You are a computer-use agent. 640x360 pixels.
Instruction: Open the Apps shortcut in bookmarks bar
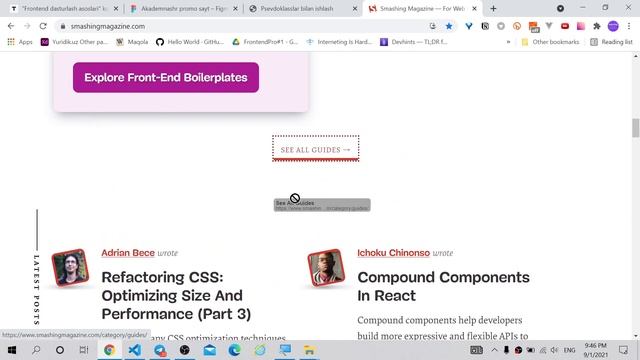click(20, 42)
